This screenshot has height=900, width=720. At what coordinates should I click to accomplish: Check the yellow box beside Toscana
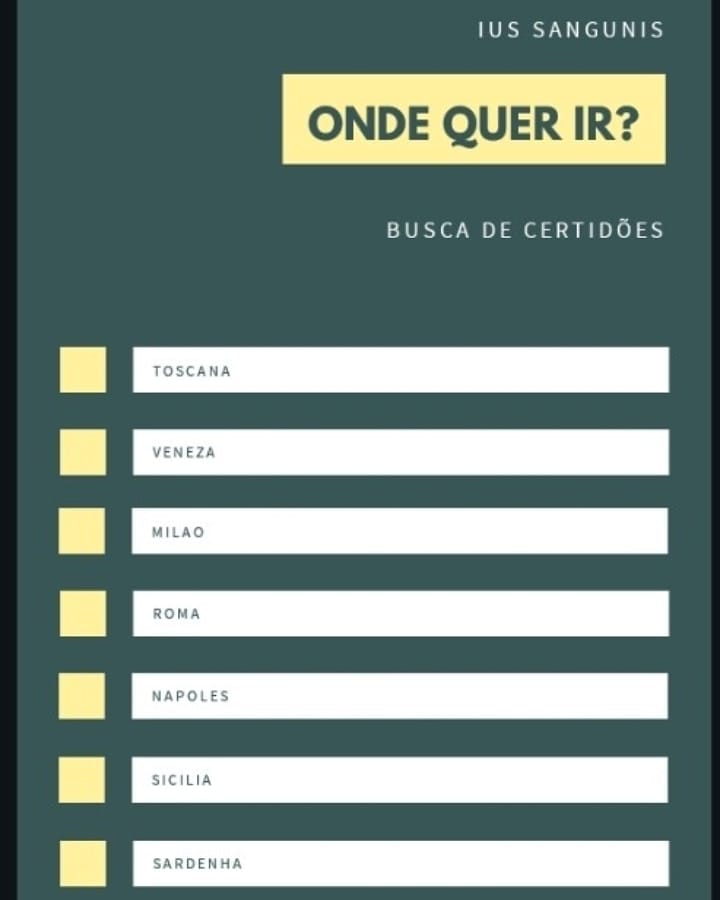coord(83,370)
